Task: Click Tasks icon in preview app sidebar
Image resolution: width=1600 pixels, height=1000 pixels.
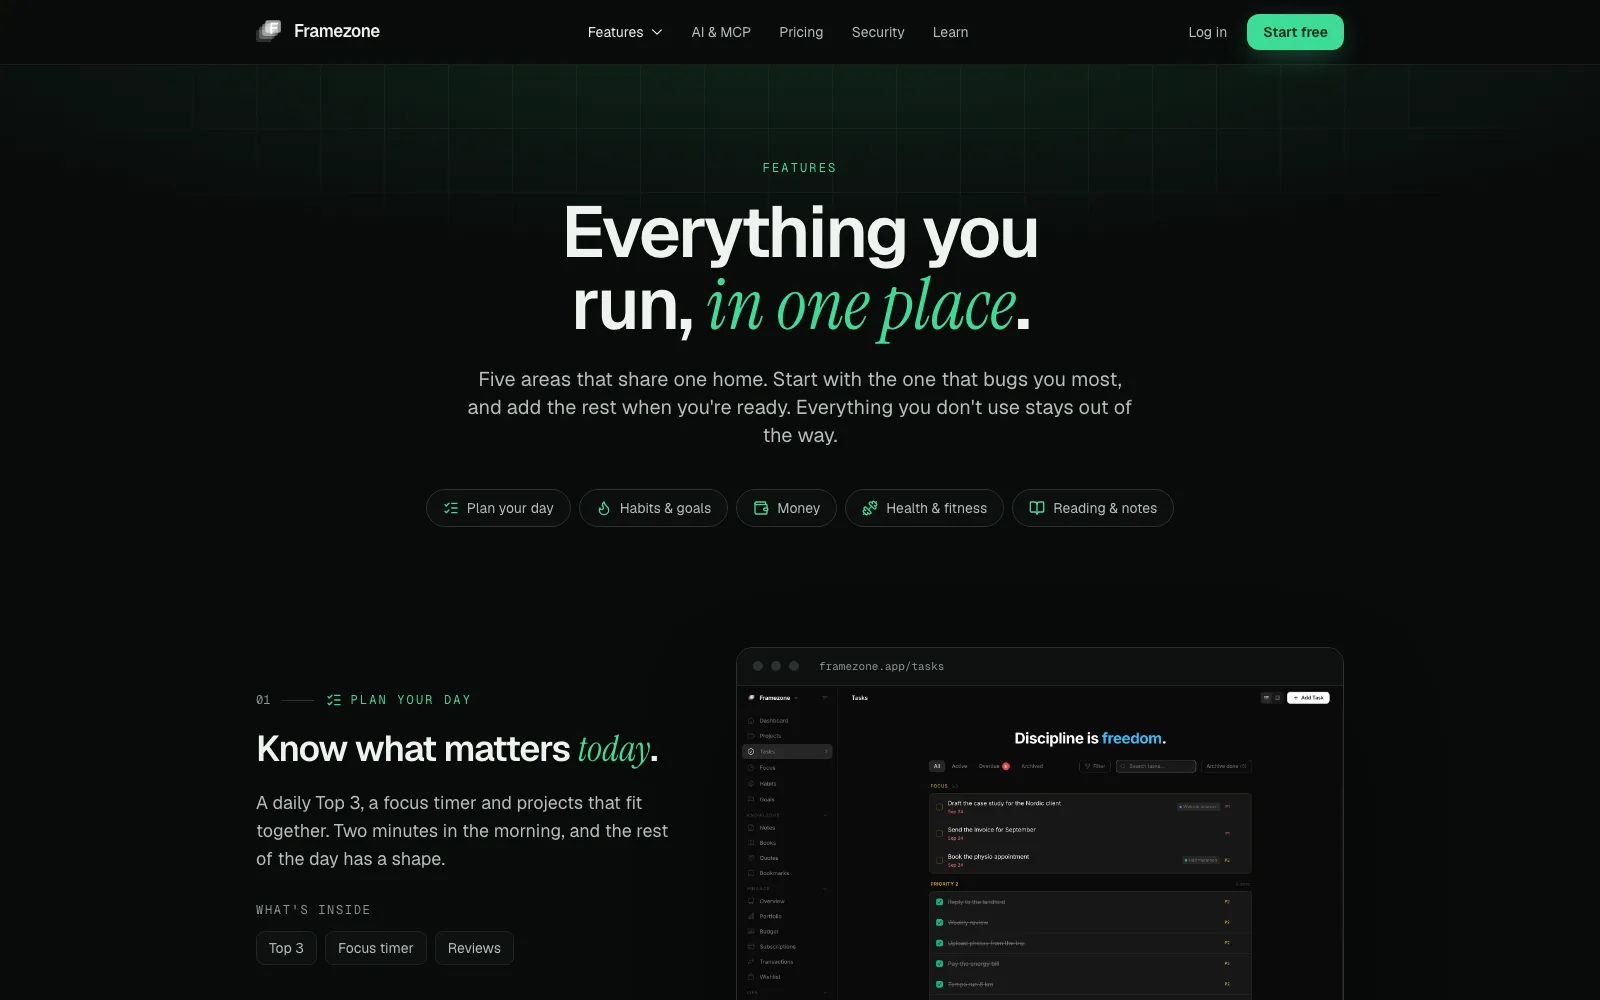Action: 751,751
